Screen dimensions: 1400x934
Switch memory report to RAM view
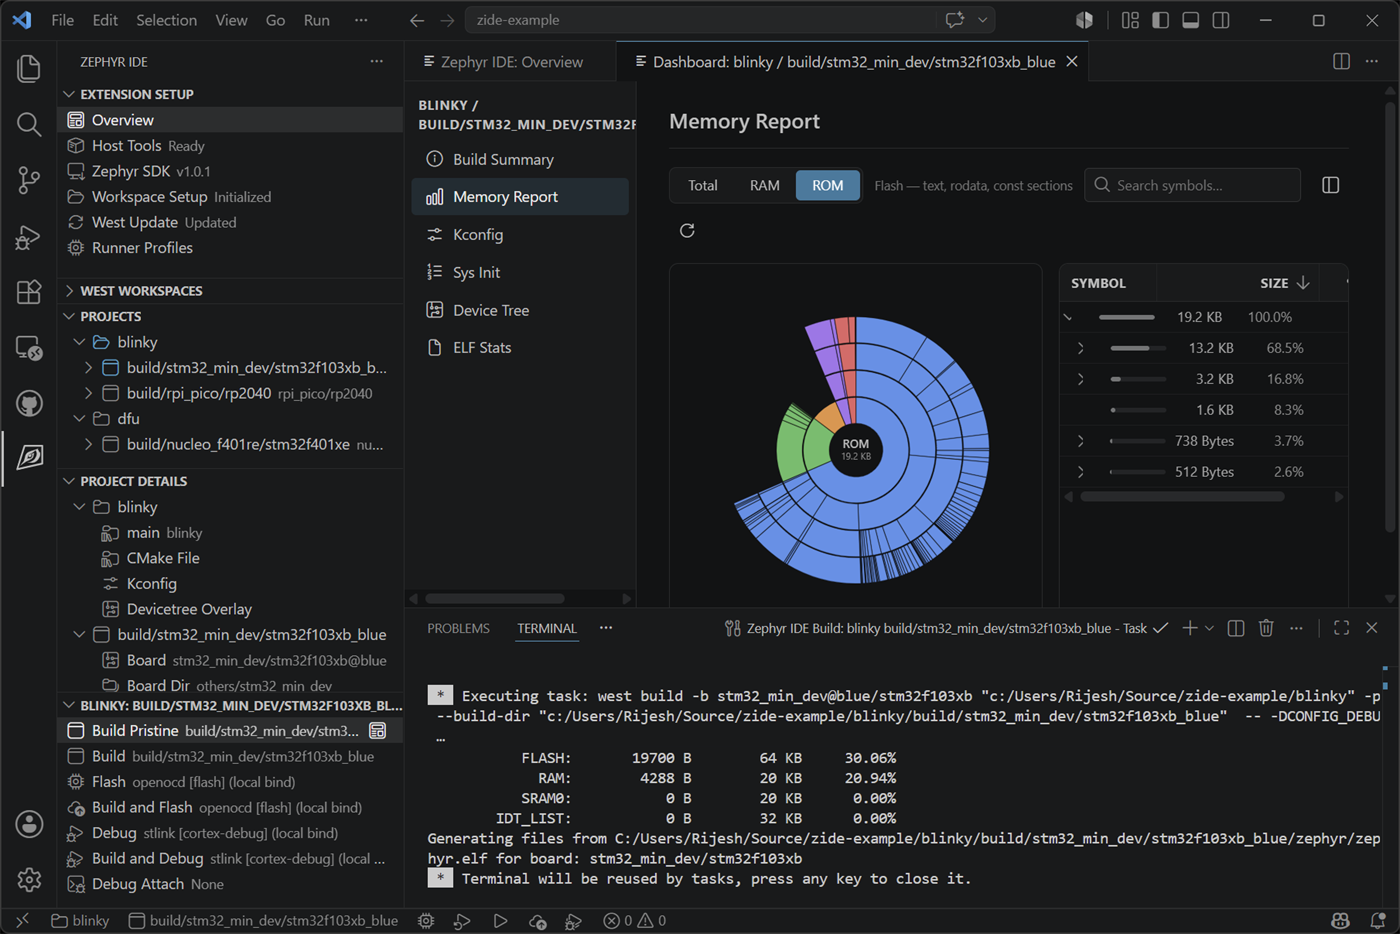[765, 185]
